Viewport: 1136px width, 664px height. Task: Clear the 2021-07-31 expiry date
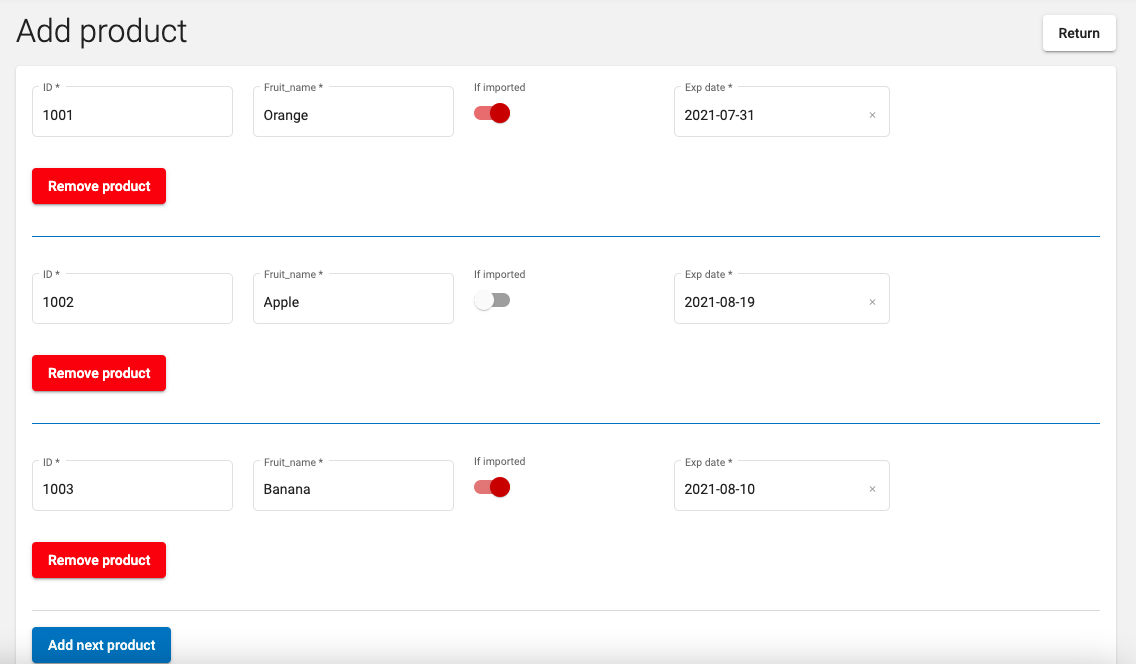[872, 115]
